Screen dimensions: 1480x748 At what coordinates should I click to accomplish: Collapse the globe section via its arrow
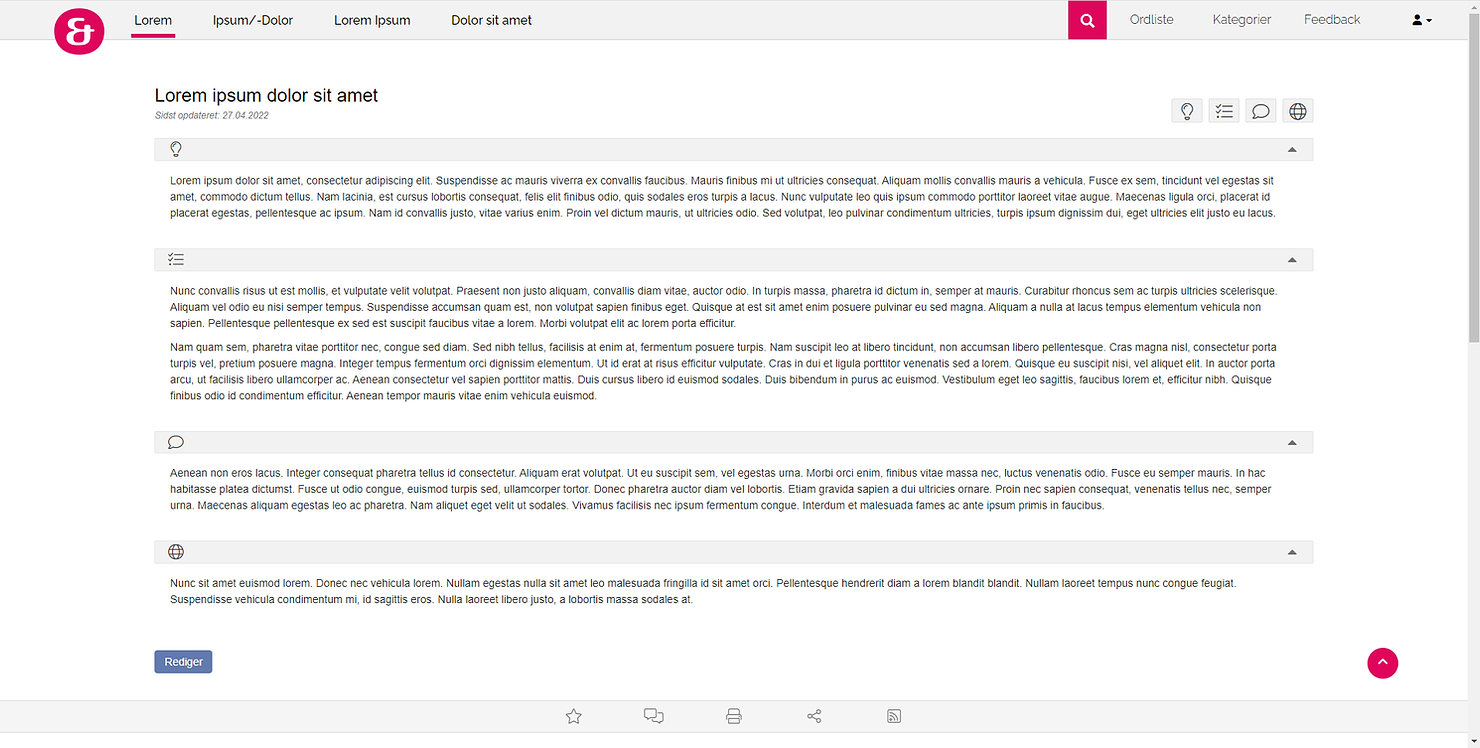[x=1291, y=551]
